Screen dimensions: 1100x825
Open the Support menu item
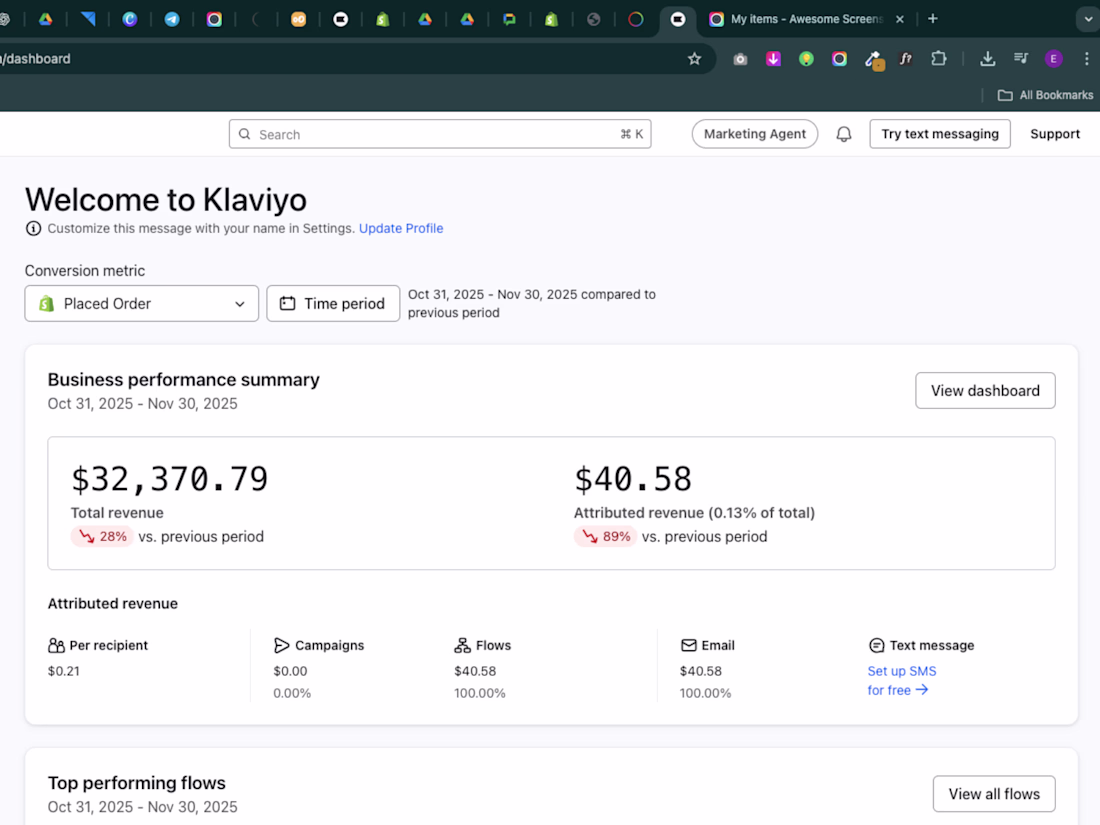click(1054, 134)
